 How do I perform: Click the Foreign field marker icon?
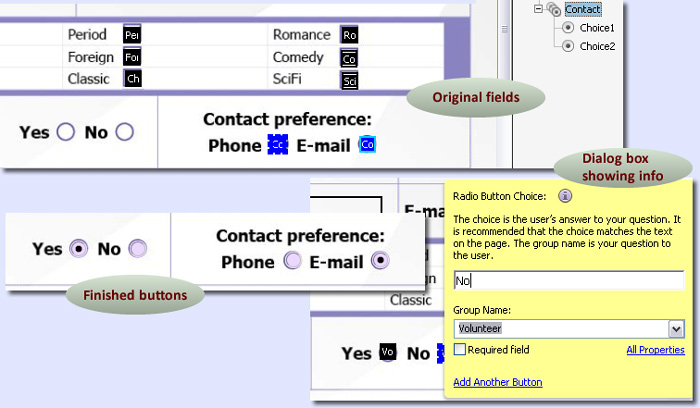tap(132, 57)
